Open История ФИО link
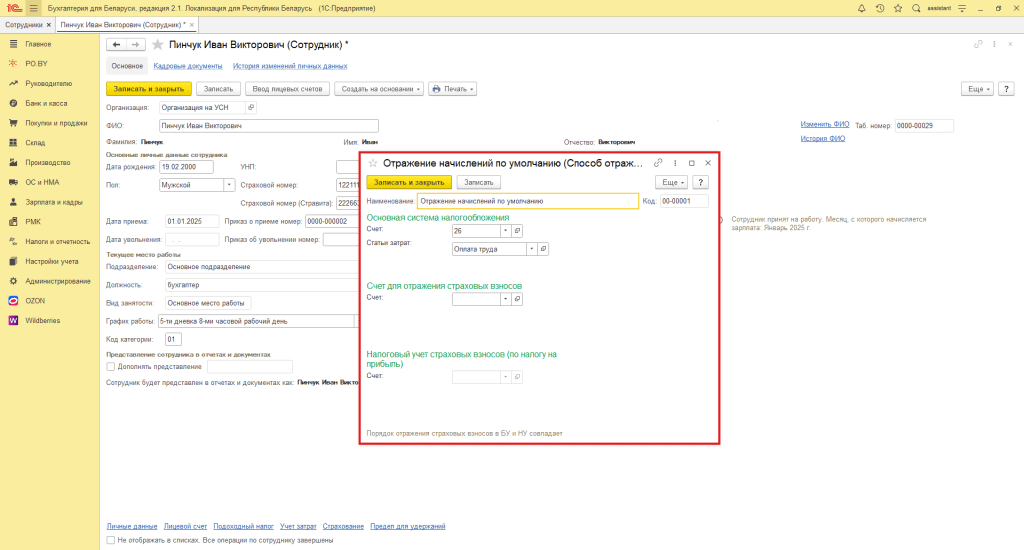 click(823, 138)
